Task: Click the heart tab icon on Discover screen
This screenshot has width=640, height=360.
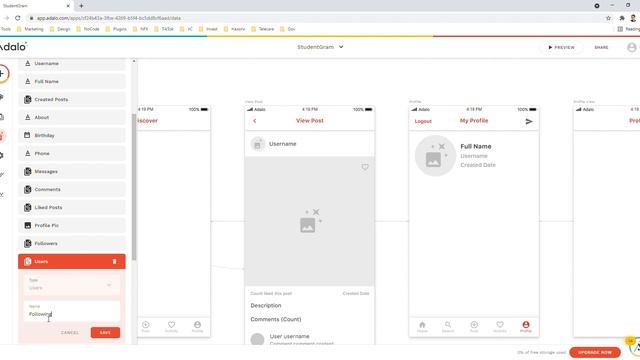Action: [171, 326]
